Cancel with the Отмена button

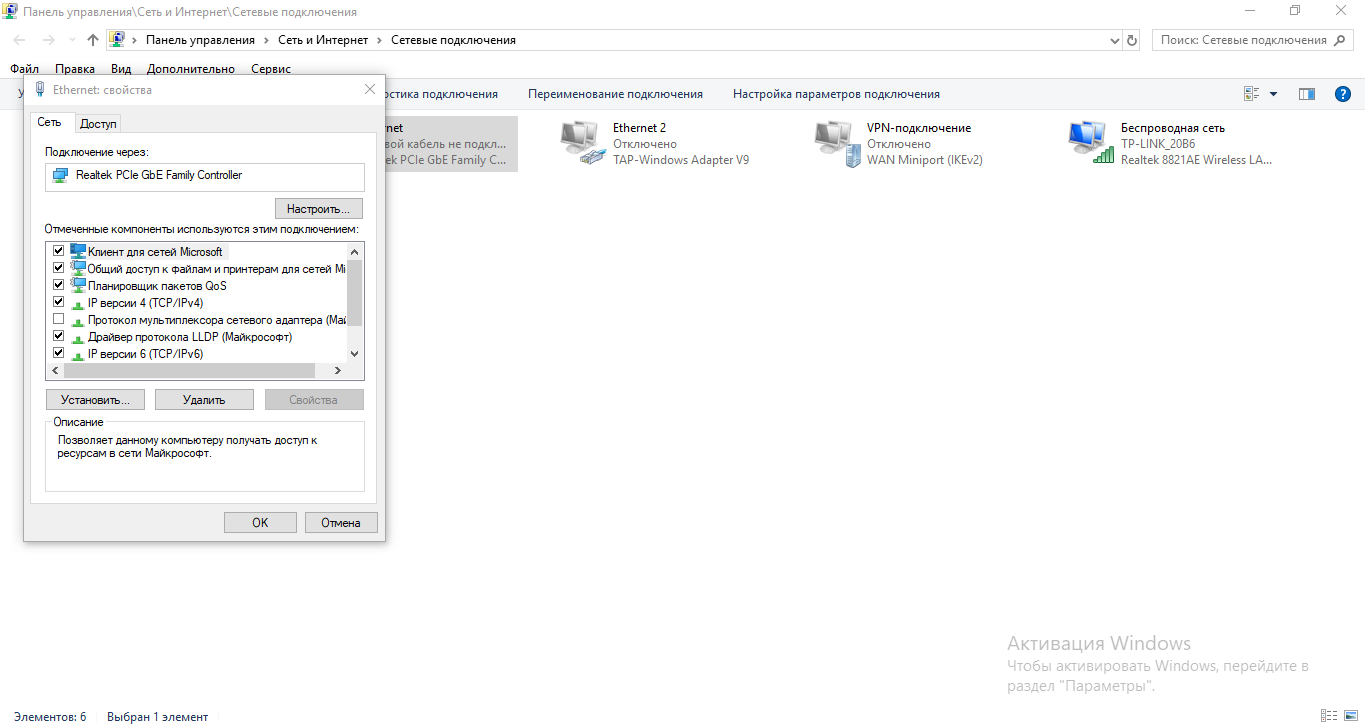coord(341,523)
